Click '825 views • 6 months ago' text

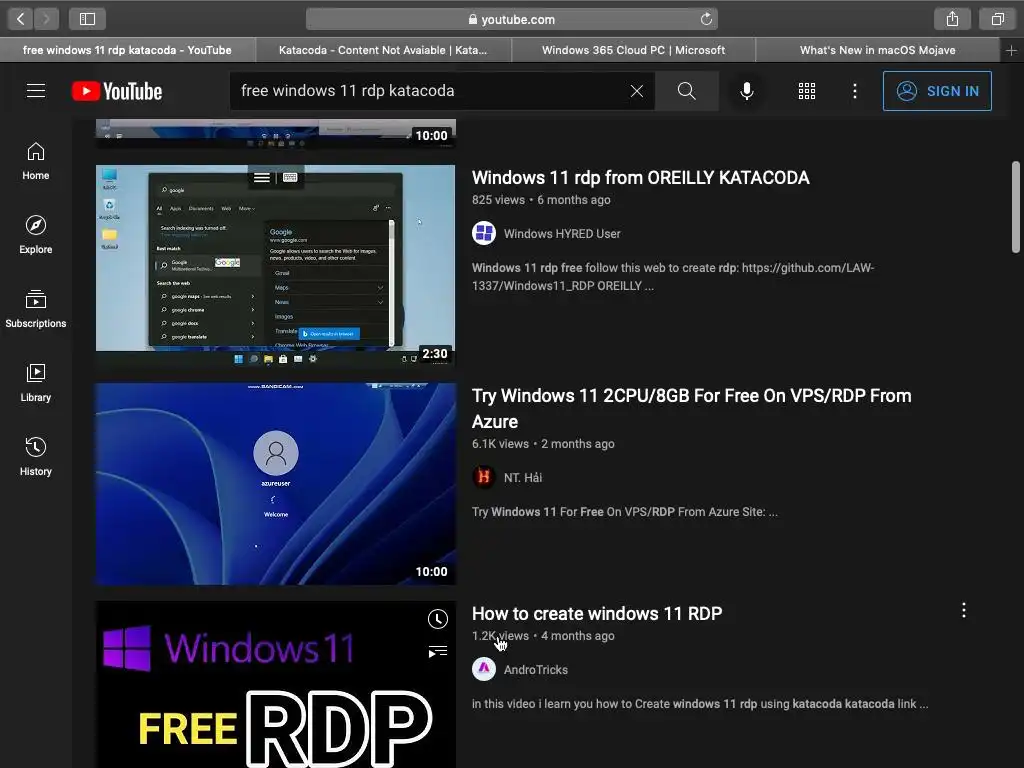(541, 200)
